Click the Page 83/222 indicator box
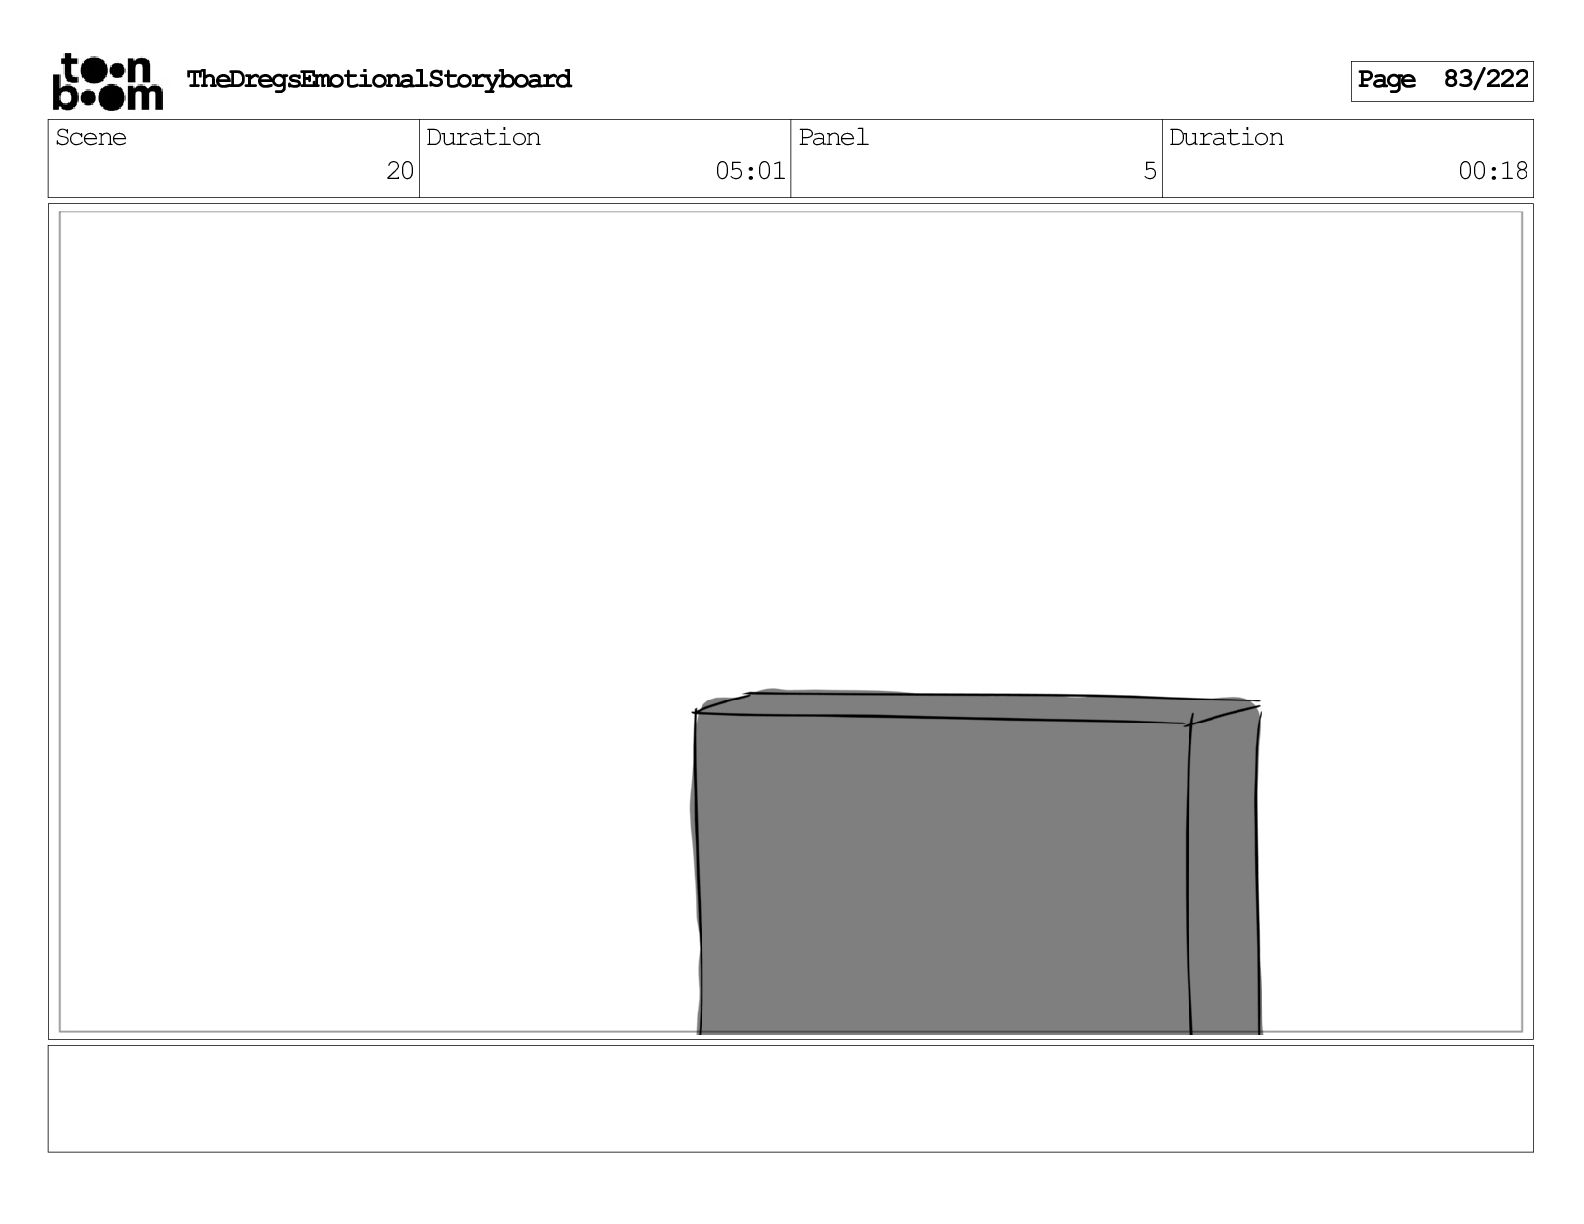The width and height of the screenshot is (1584, 1224). point(1441,81)
